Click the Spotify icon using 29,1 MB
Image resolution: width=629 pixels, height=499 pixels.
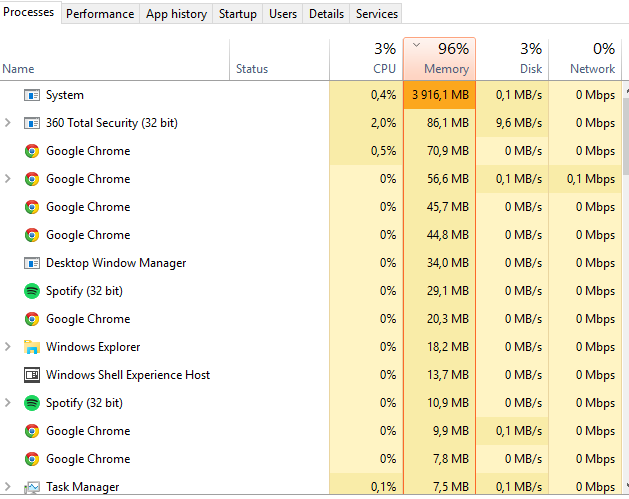pos(32,291)
